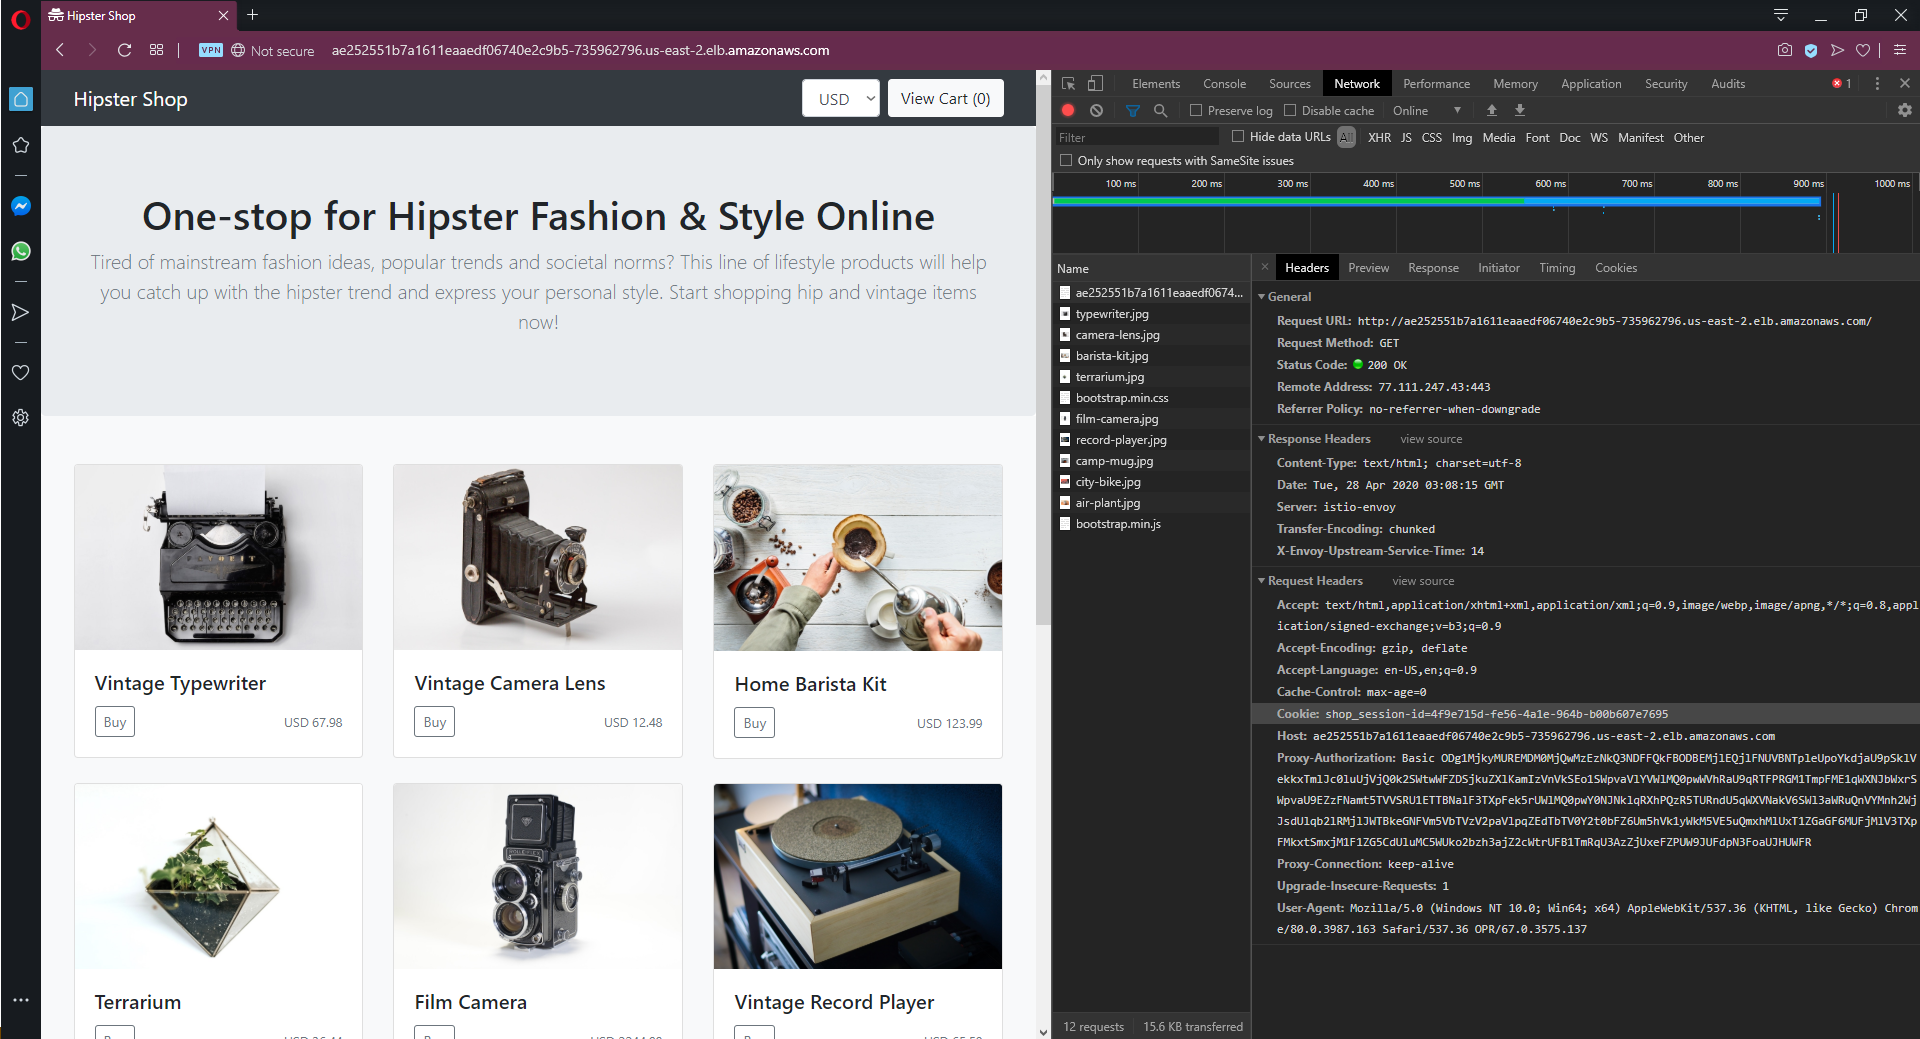Open the Online throttling dropdown
The height and width of the screenshot is (1039, 1920).
click(x=1427, y=111)
